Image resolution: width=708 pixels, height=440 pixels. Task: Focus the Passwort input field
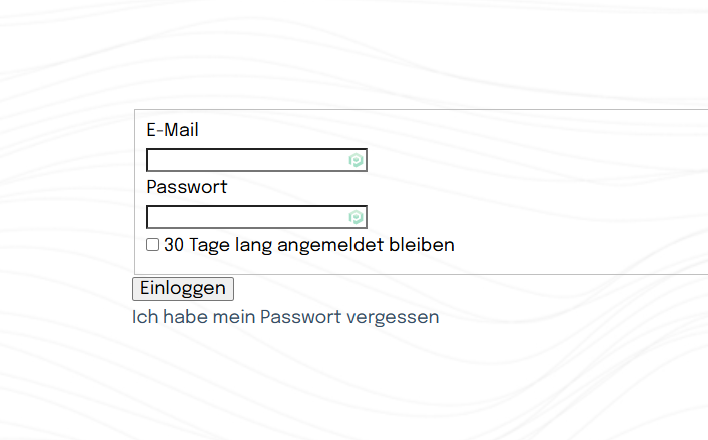[x=245, y=217]
